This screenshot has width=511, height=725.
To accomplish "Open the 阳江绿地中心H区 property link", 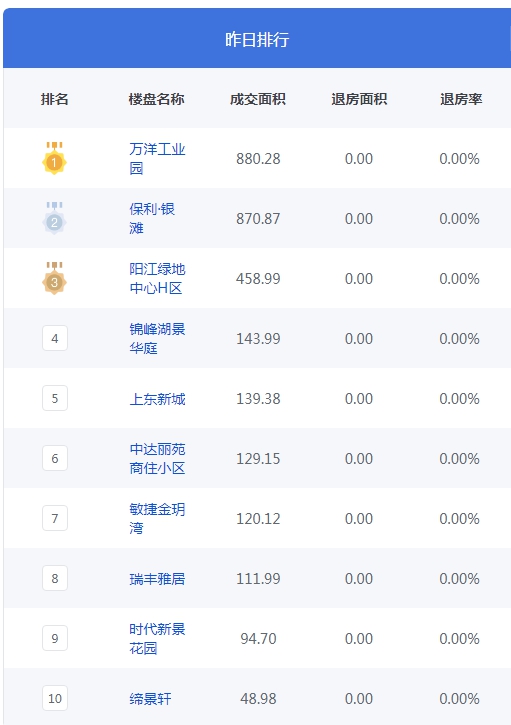I will (157, 278).
